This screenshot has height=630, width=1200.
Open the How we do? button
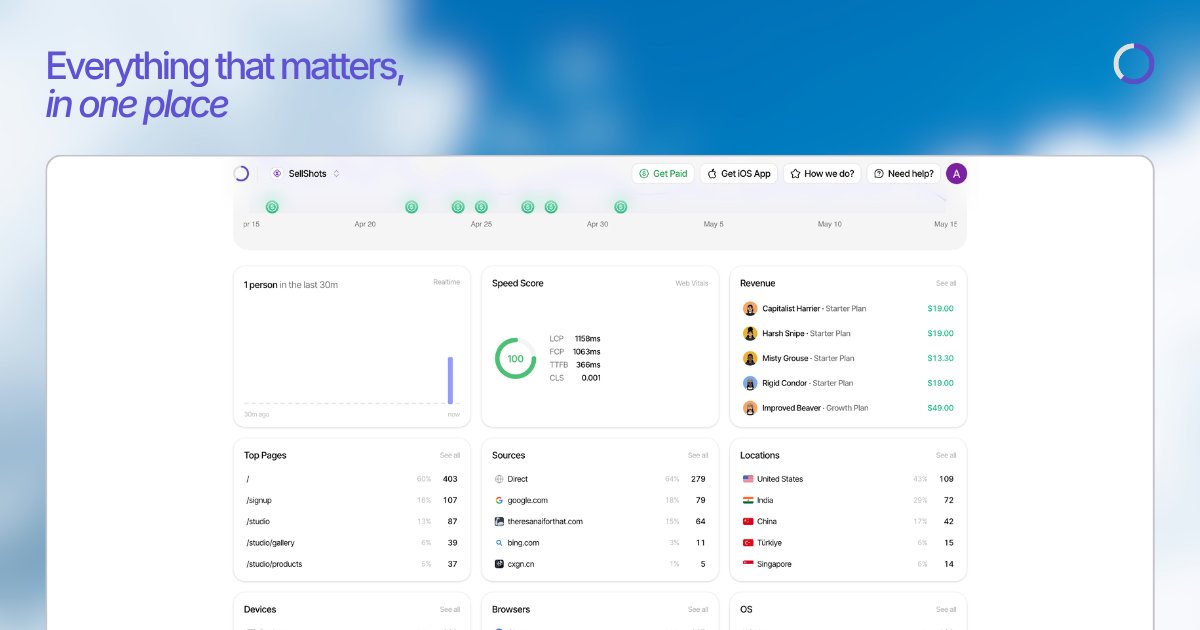pos(822,173)
